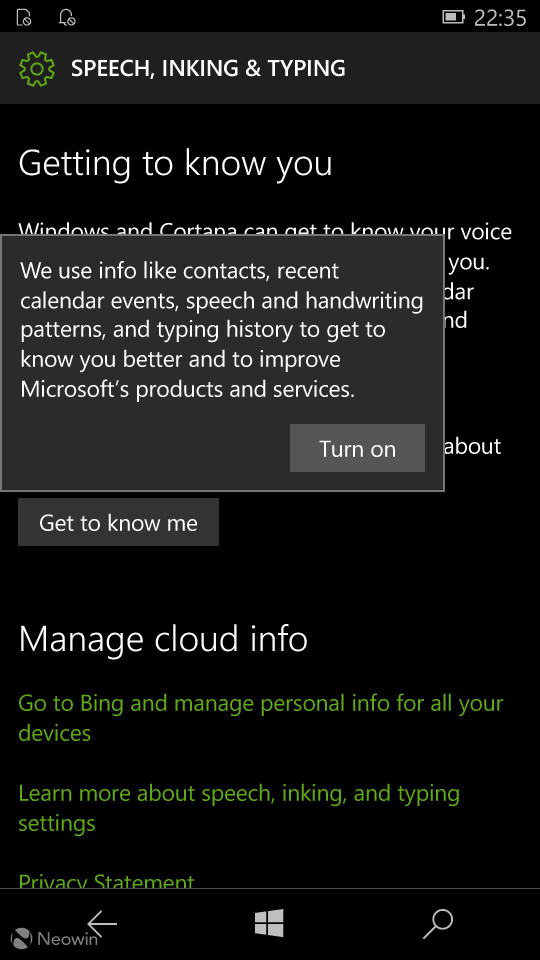
Task: Tap the Speech, Inking & Typing header title
Action: (x=208, y=68)
